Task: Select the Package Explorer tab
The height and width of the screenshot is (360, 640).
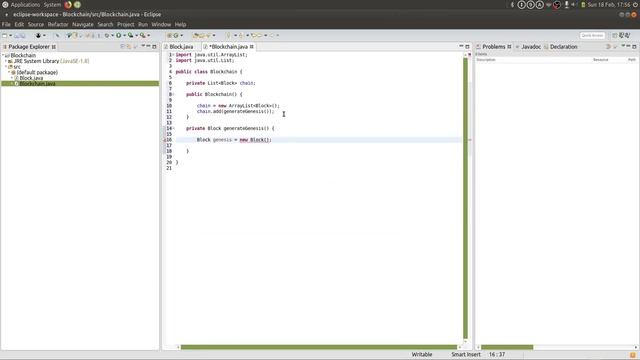Action: pyautogui.click(x=29, y=47)
